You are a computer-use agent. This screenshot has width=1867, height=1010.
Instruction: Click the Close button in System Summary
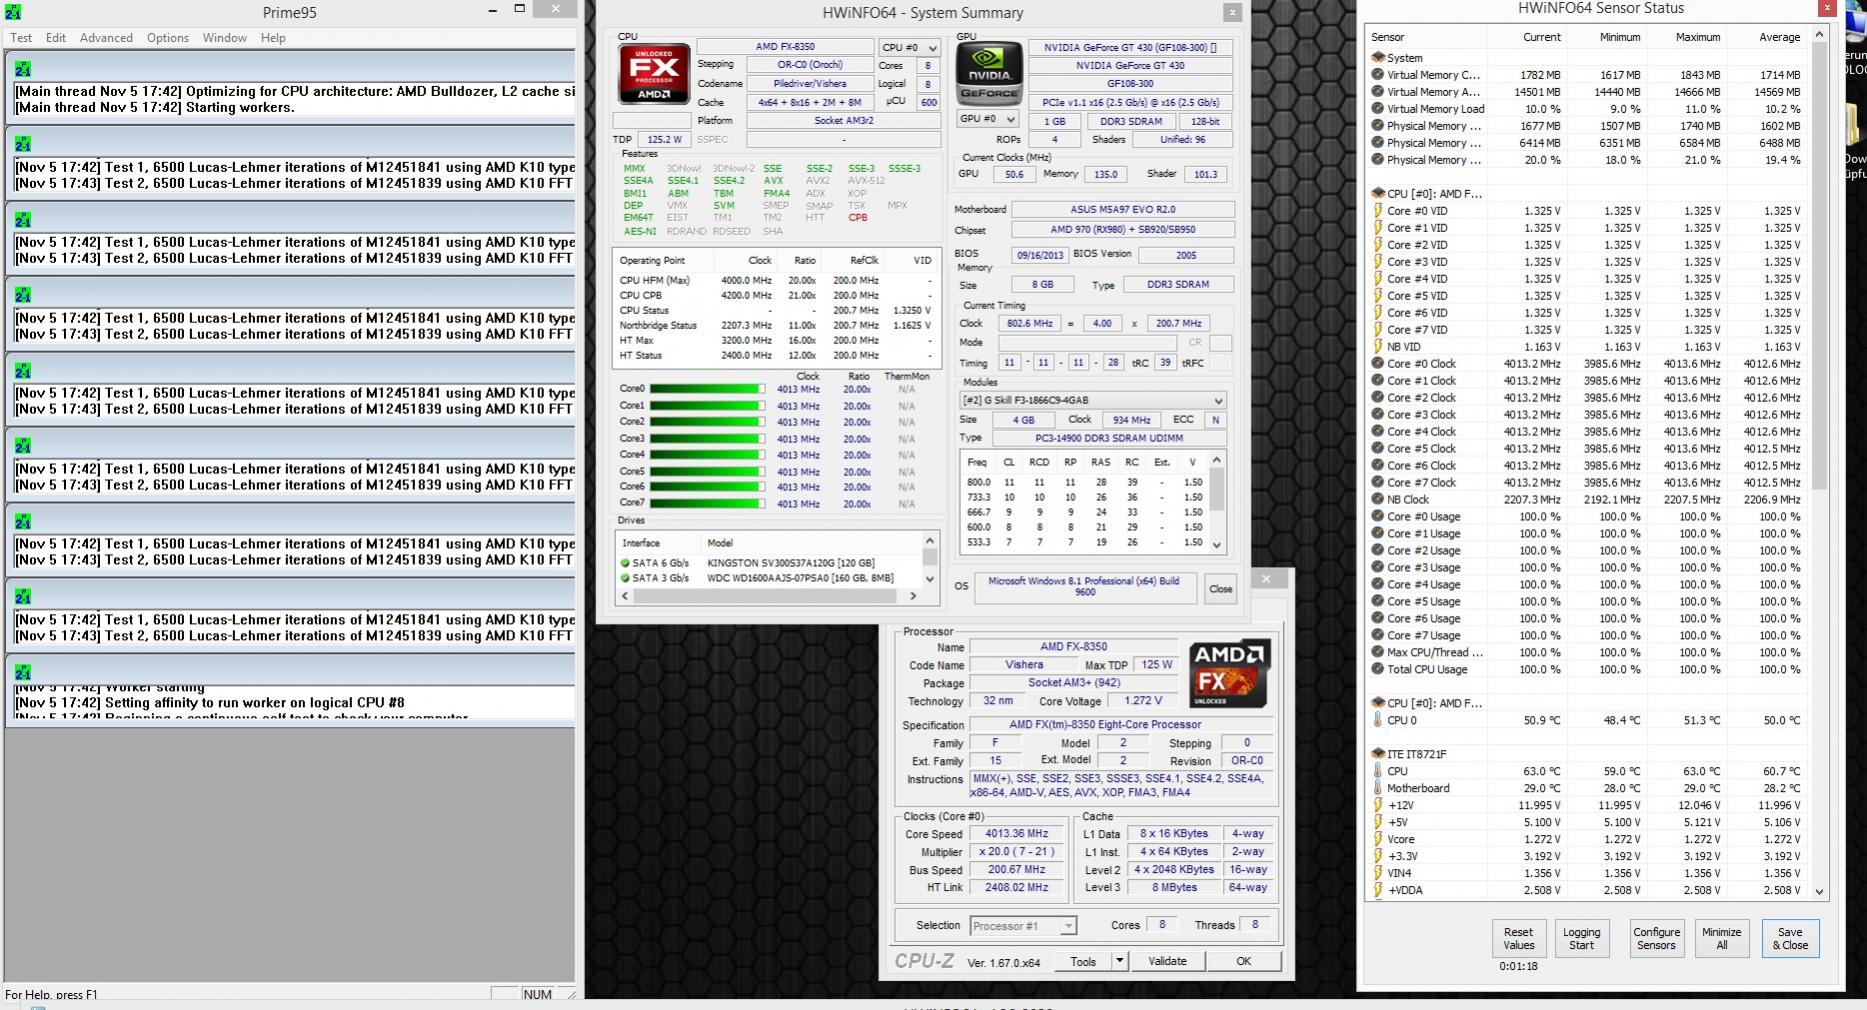[1220, 588]
